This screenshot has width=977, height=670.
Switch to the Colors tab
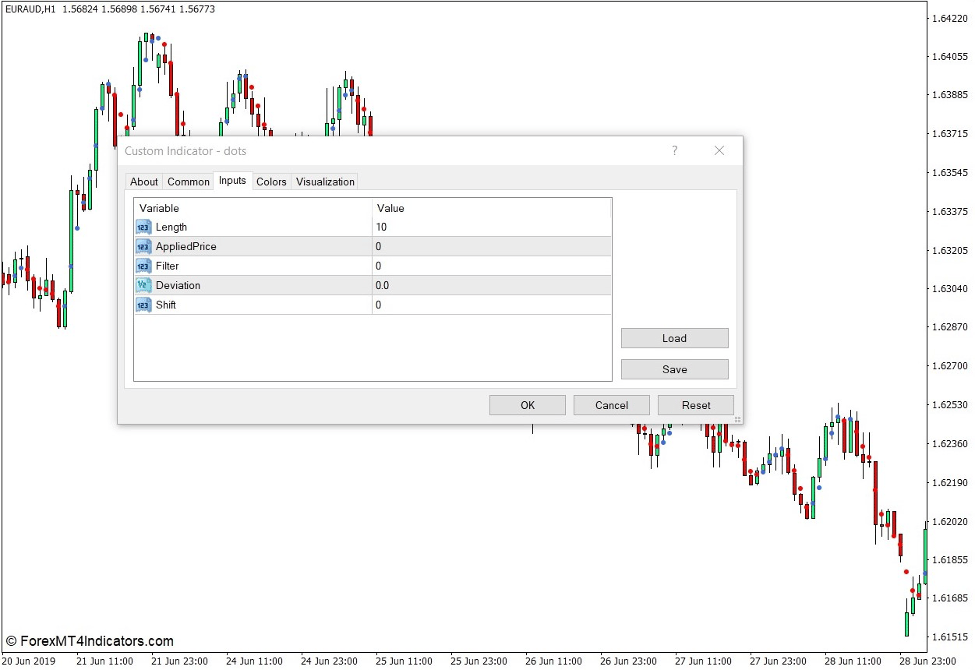(x=271, y=182)
